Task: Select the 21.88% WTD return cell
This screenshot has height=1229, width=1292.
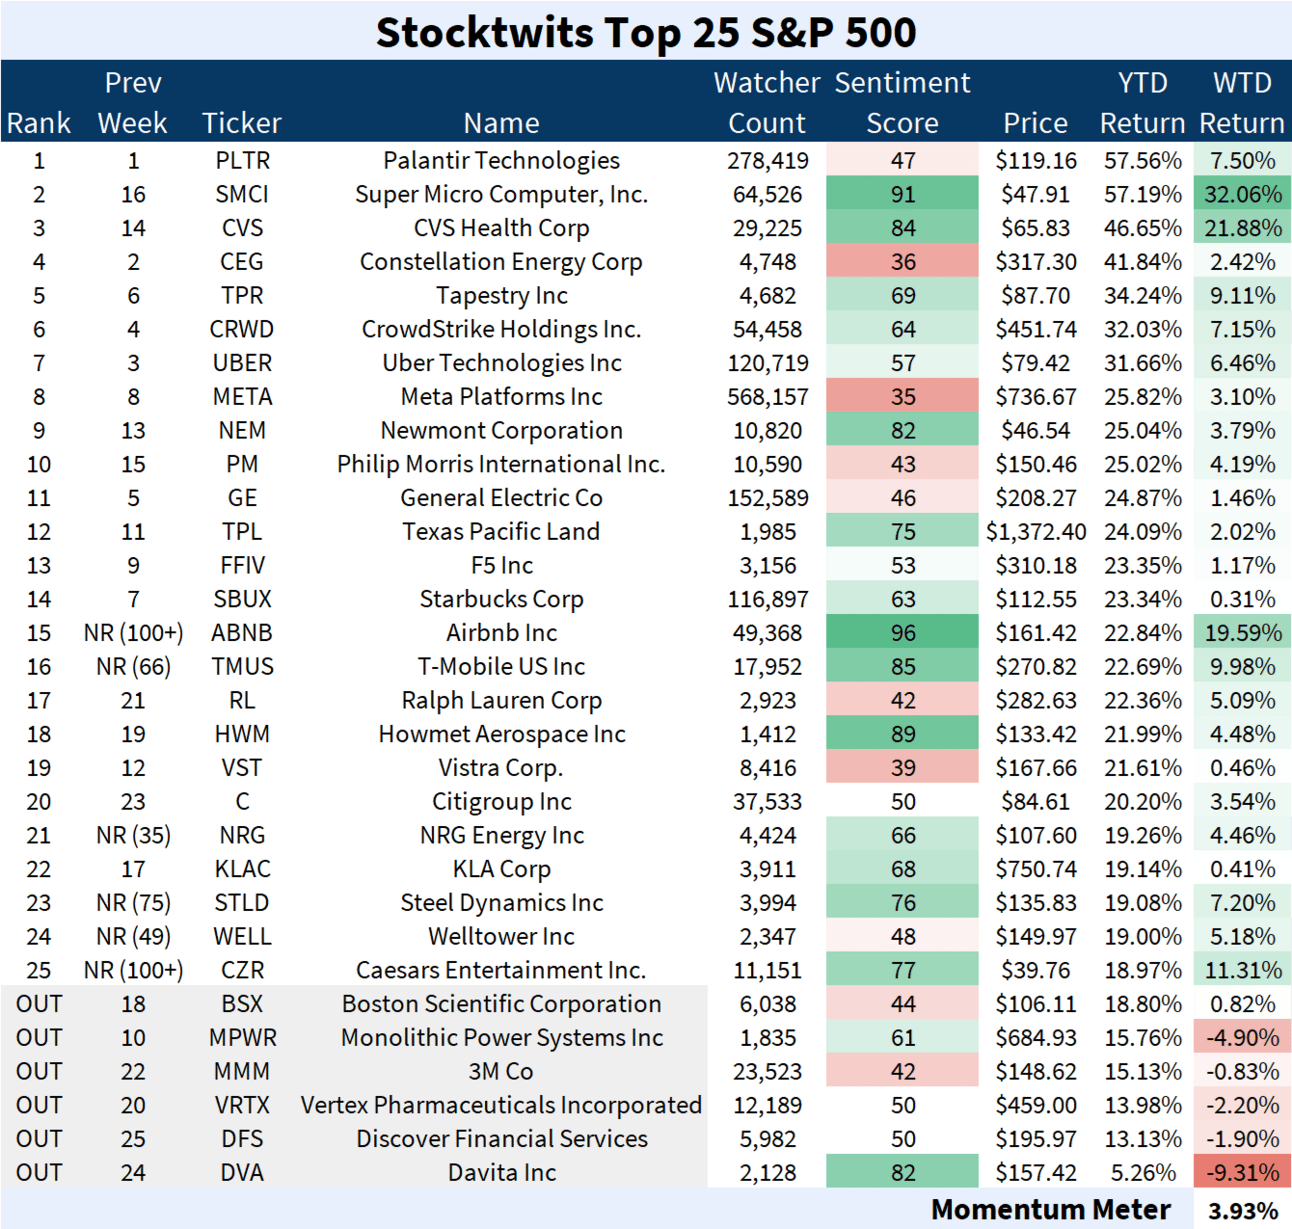Action: [1242, 228]
